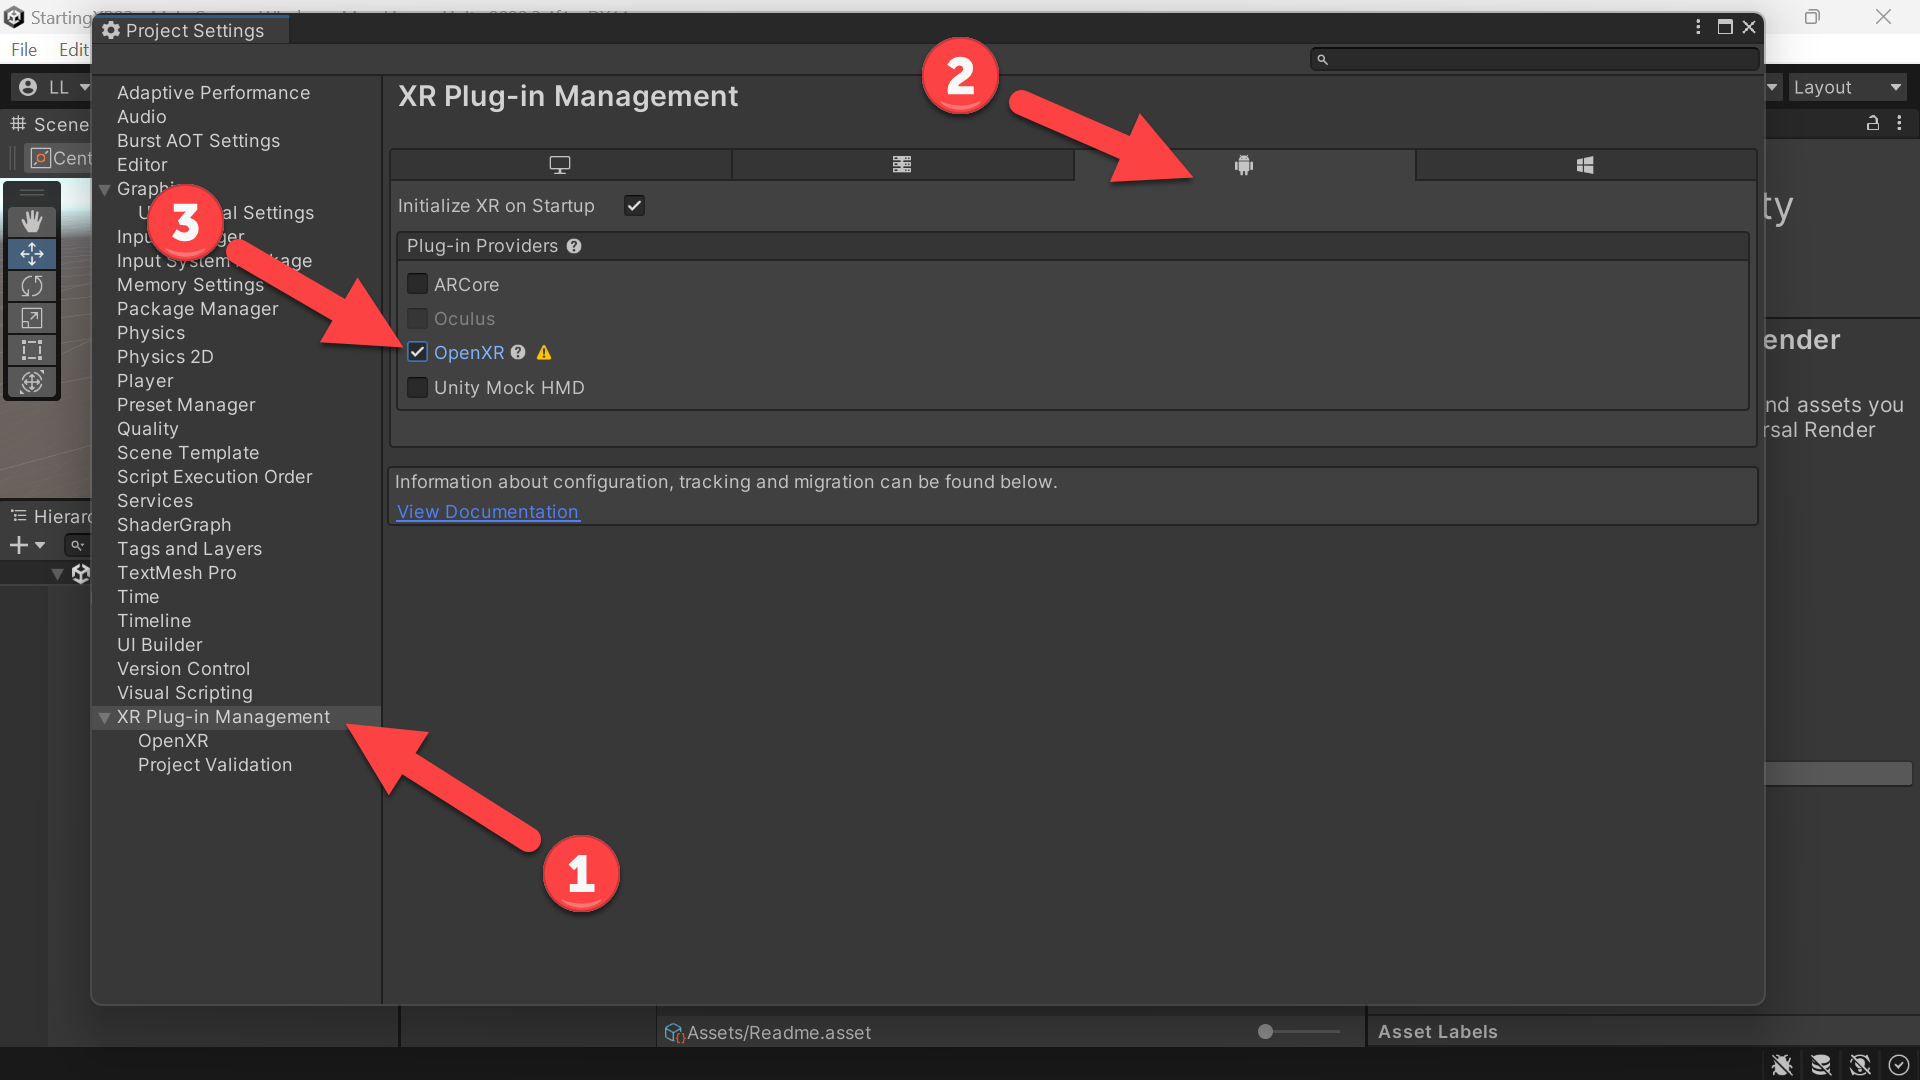This screenshot has height=1080, width=1920.
Task: Open the Layout dropdown
Action: pos(1847,87)
